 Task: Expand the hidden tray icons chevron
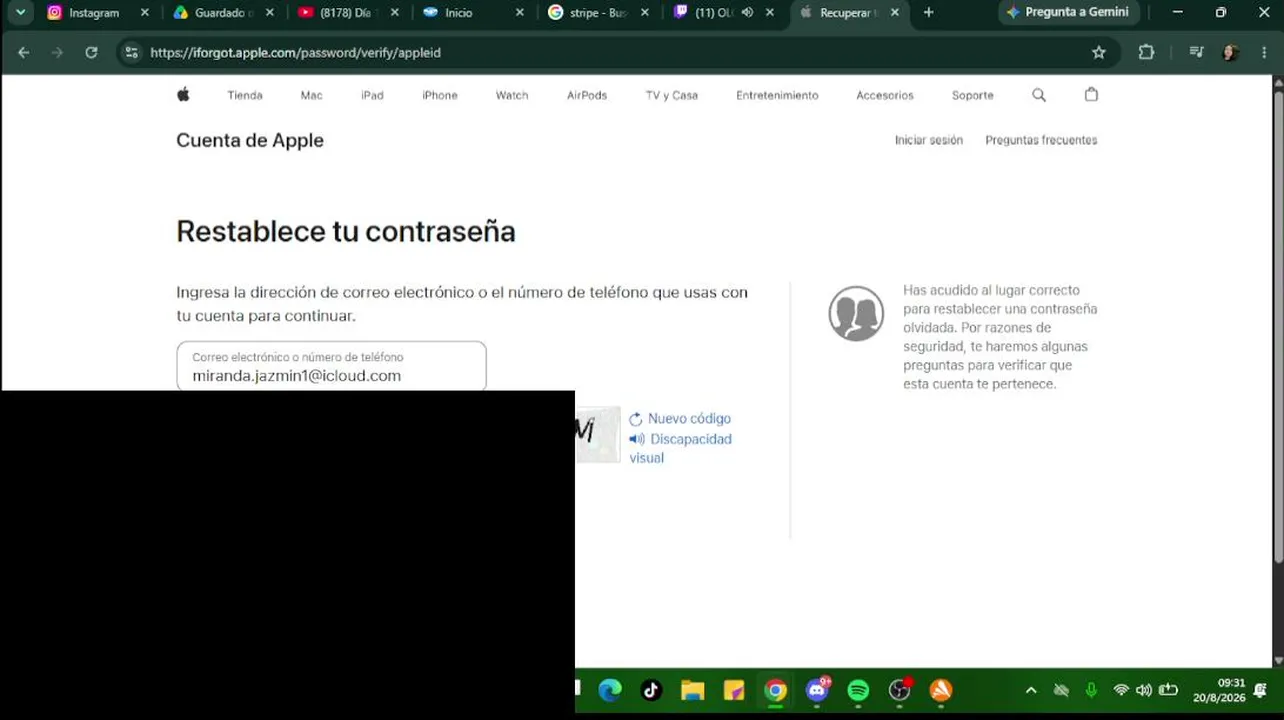coord(1031,690)
